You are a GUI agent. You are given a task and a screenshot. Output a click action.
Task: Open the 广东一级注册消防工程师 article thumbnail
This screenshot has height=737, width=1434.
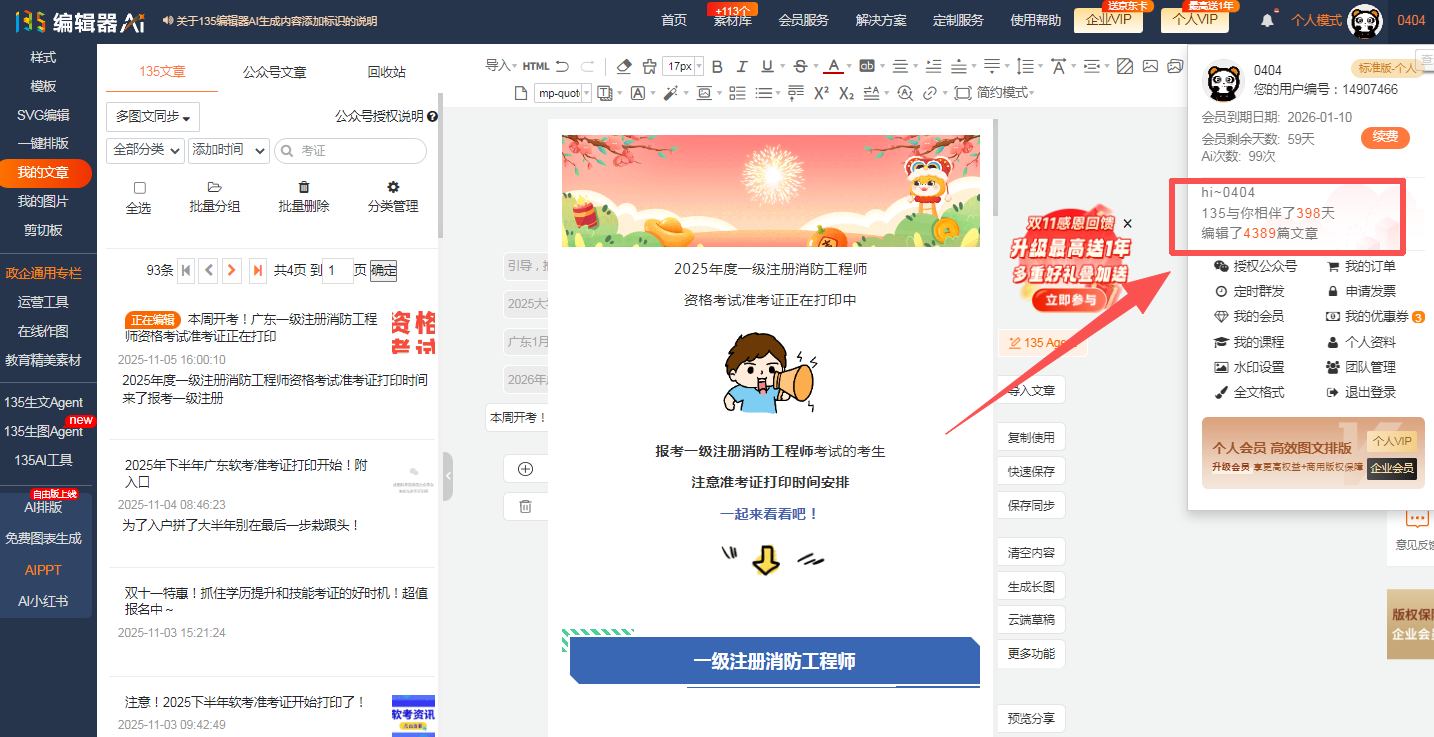413,333
